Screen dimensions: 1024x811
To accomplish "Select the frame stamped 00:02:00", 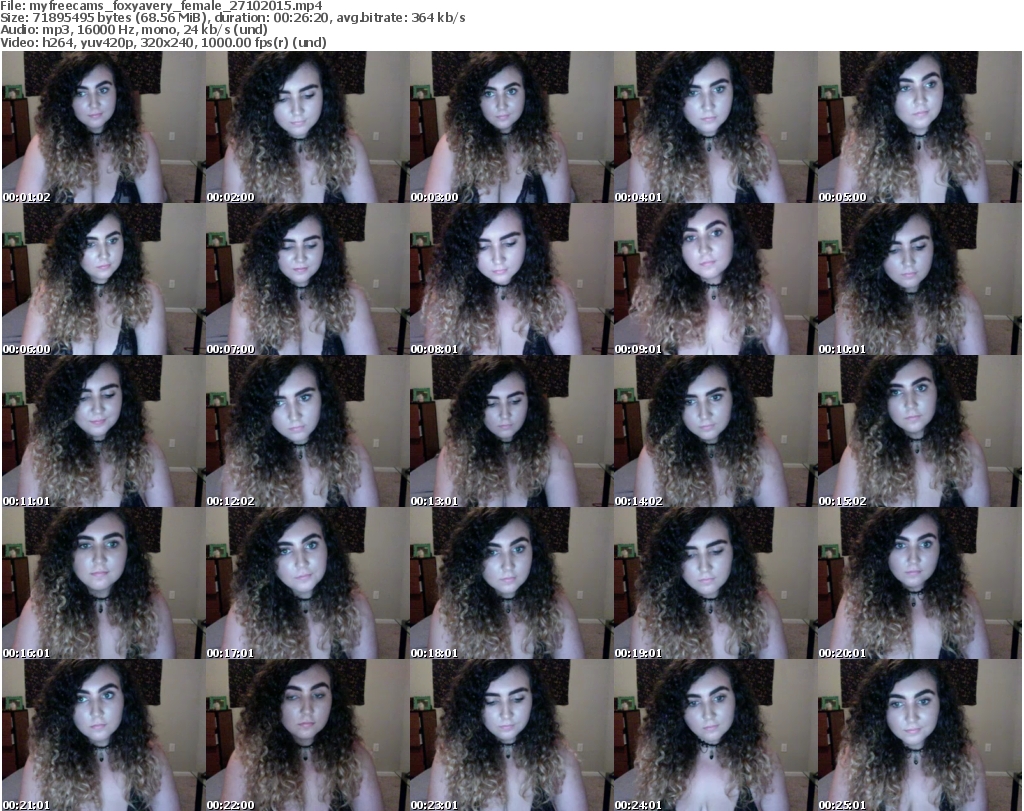I will [308, 127].
